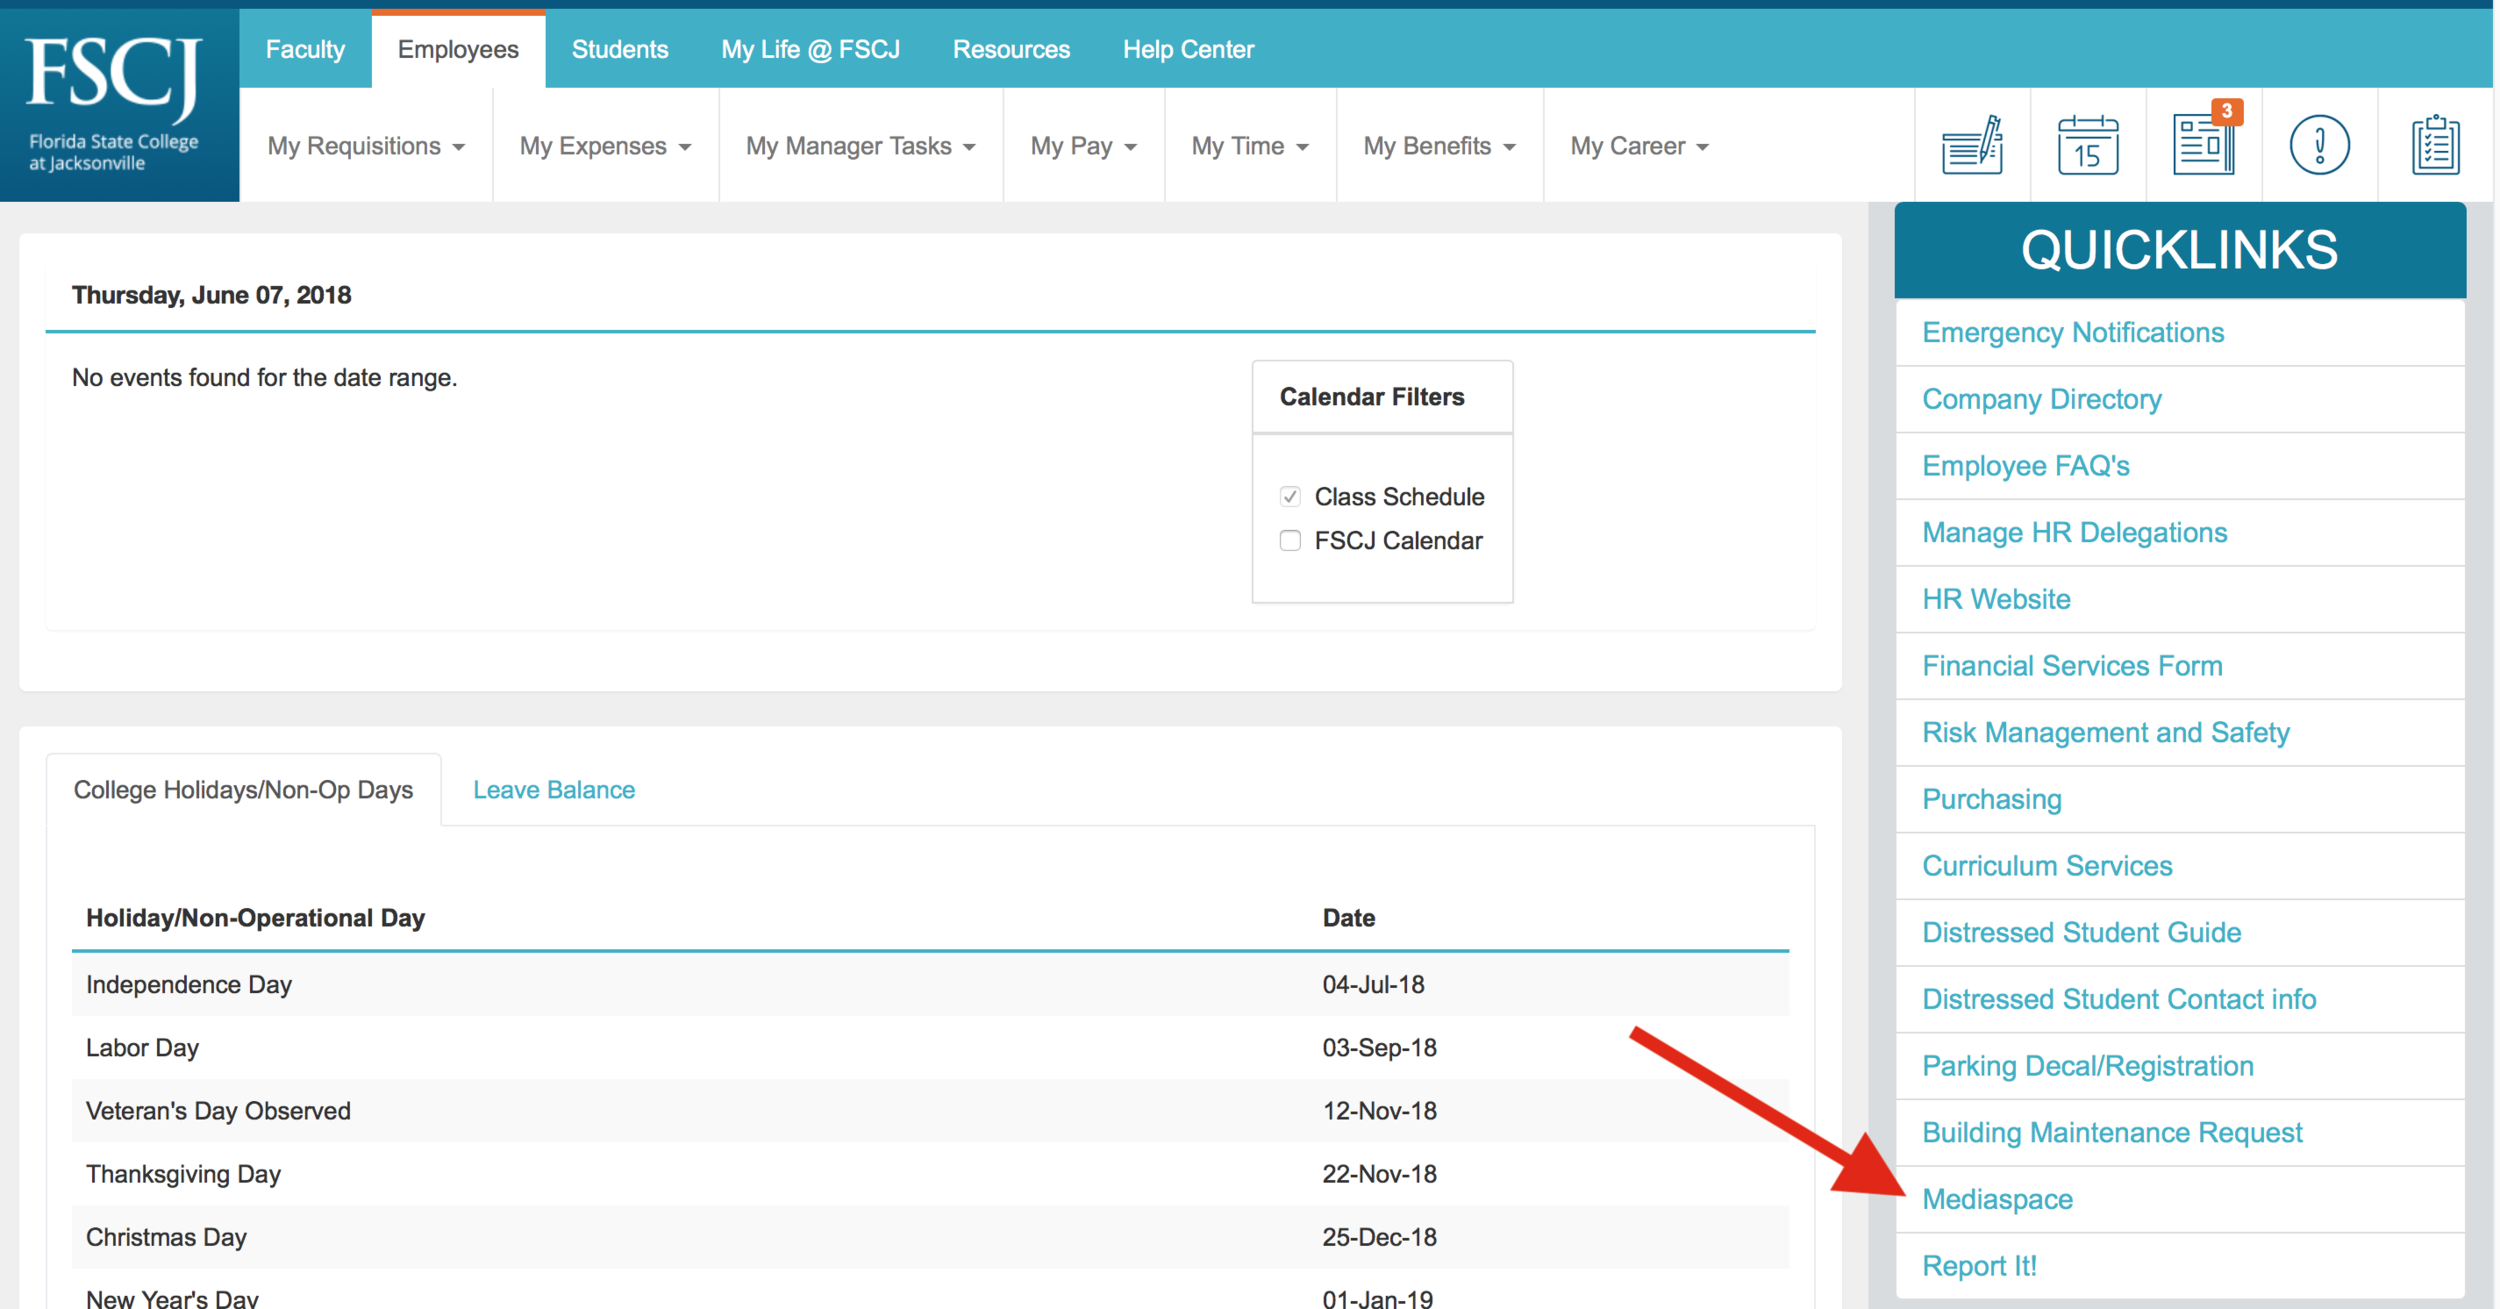
Task: Switch to the Faculty tab
Action: (305, 49)
